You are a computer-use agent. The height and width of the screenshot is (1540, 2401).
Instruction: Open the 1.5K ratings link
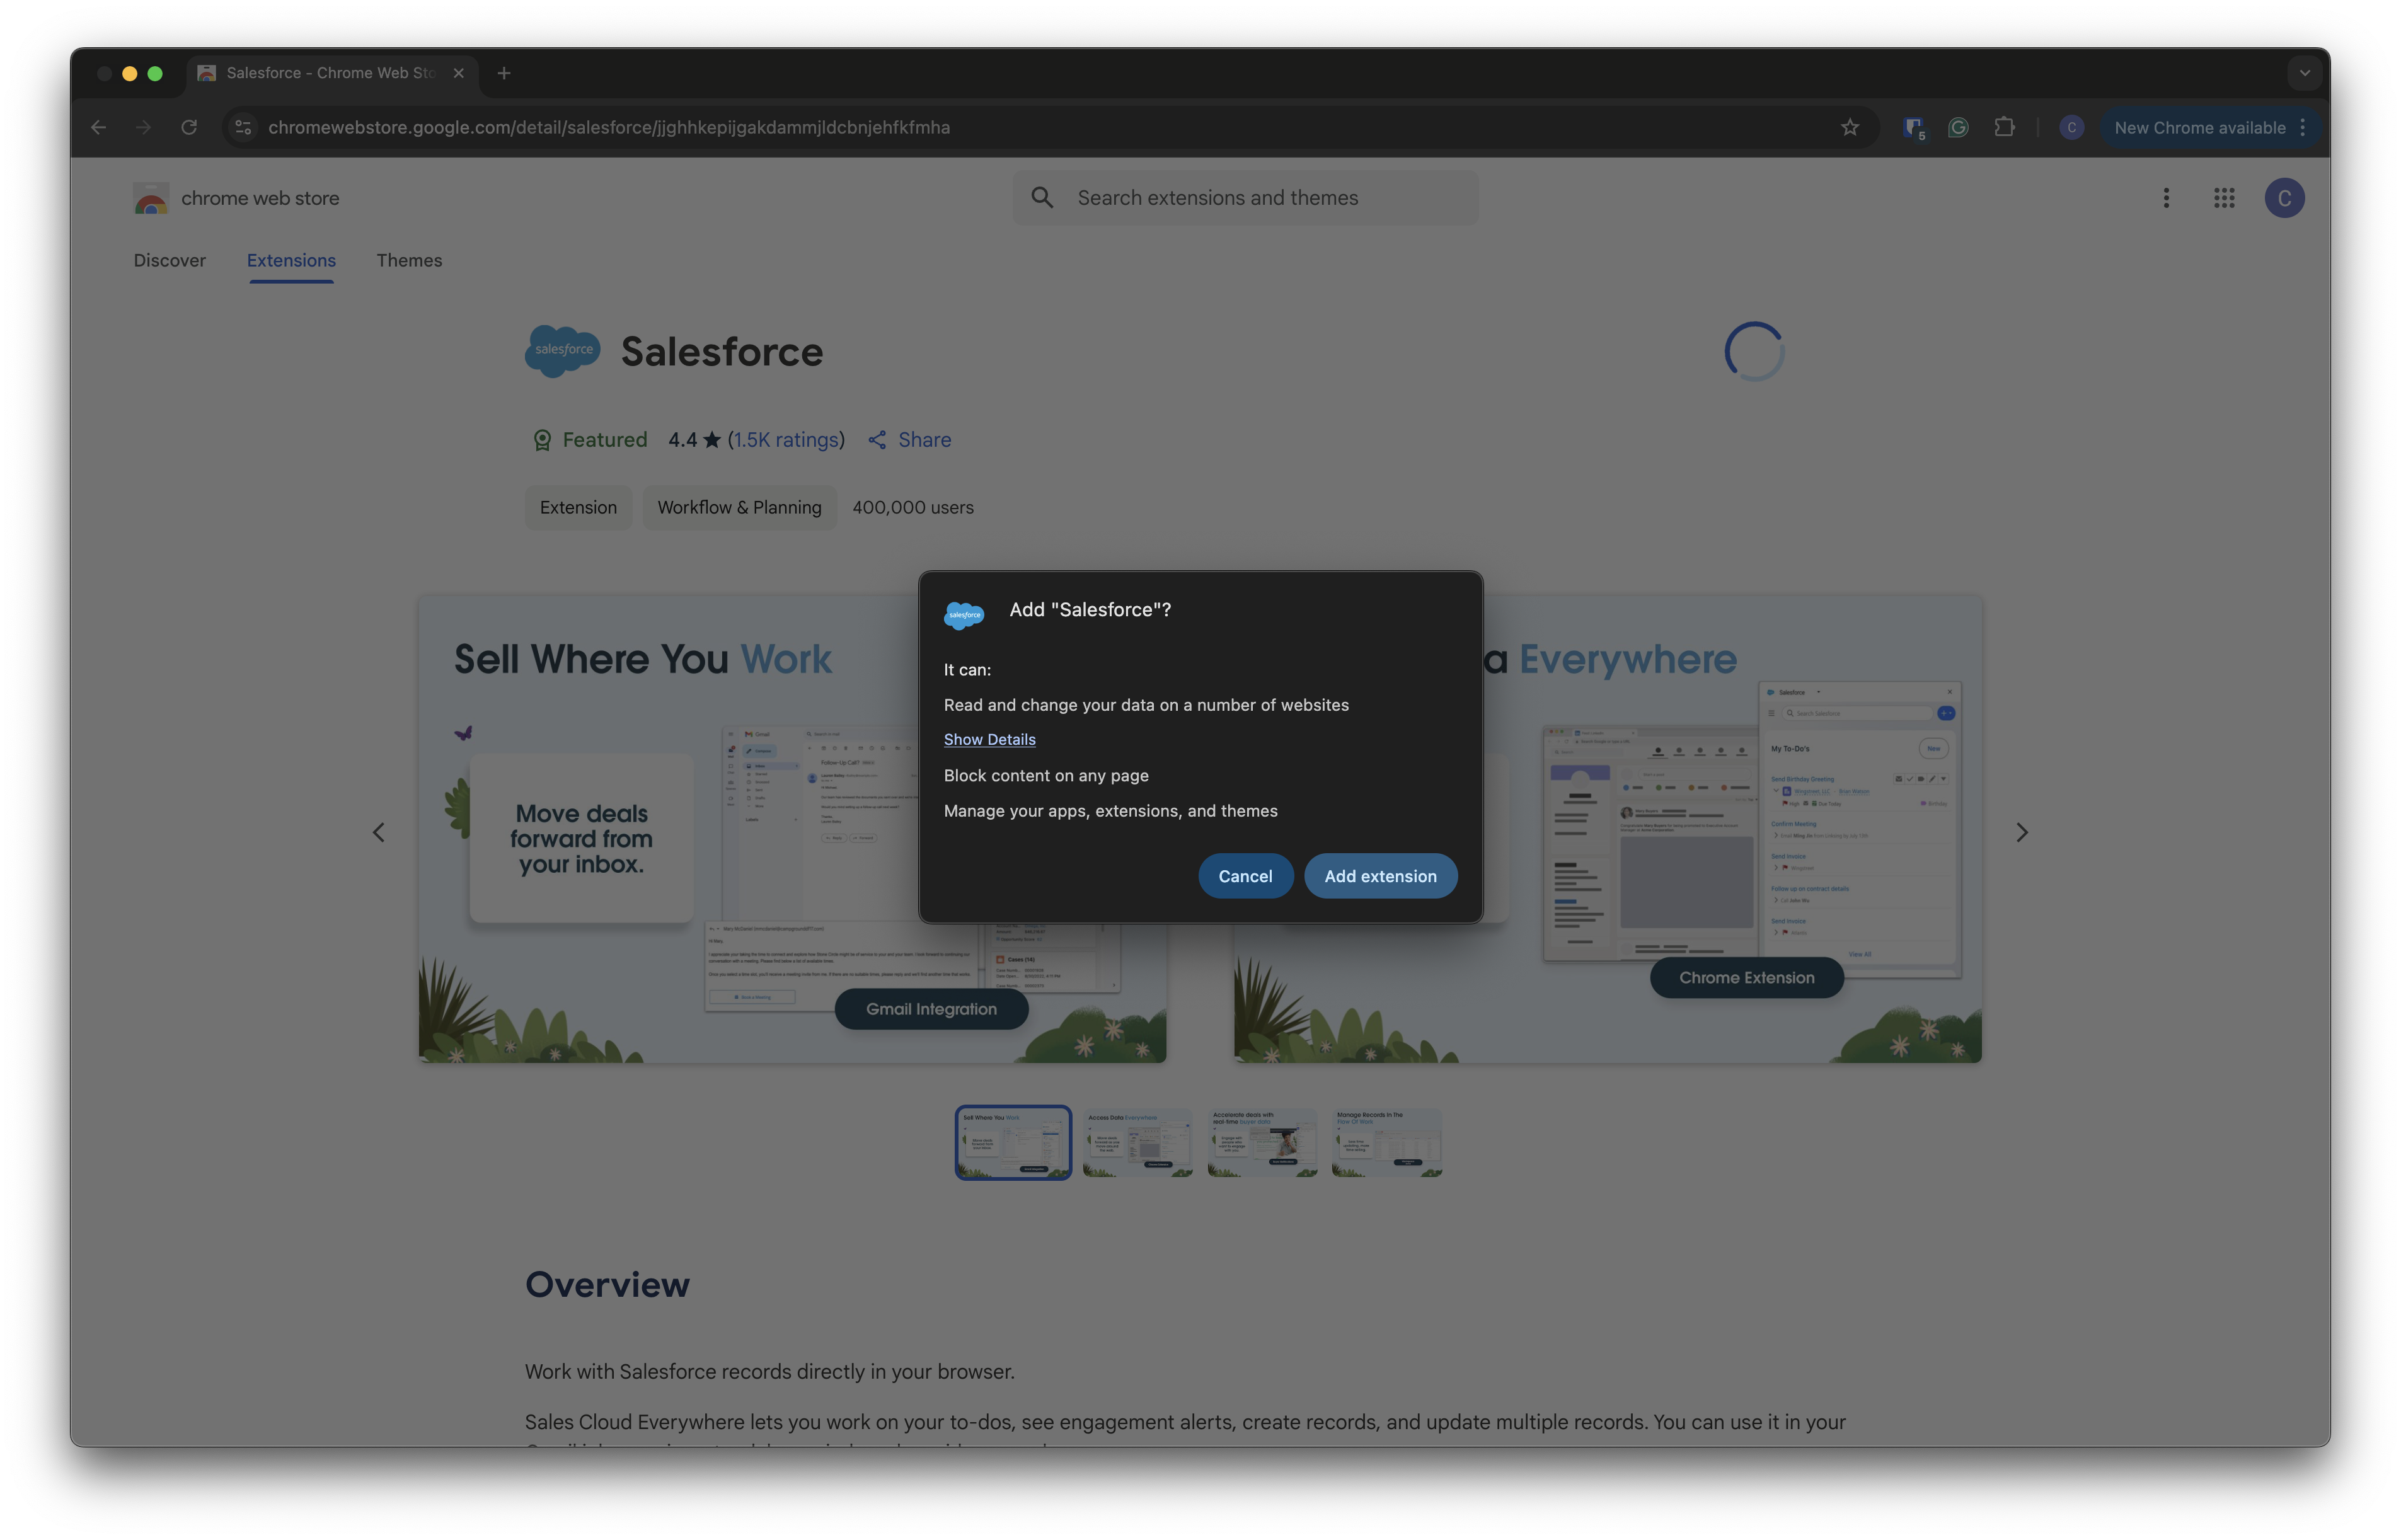pos(786,440)
